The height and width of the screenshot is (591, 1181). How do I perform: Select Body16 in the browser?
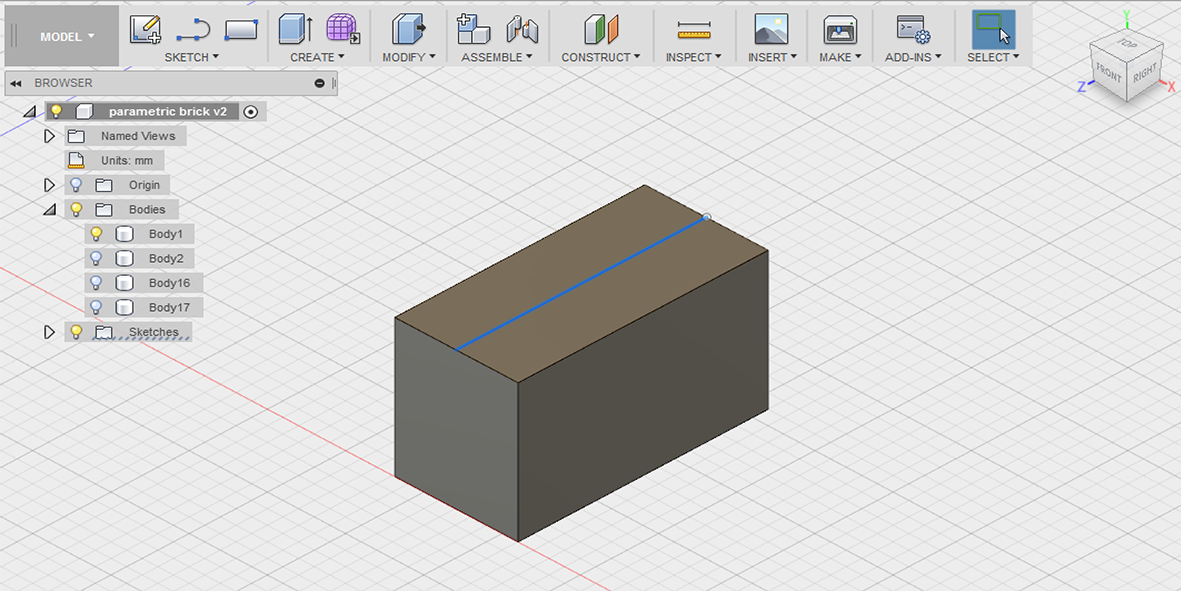(x=169, y=283)
